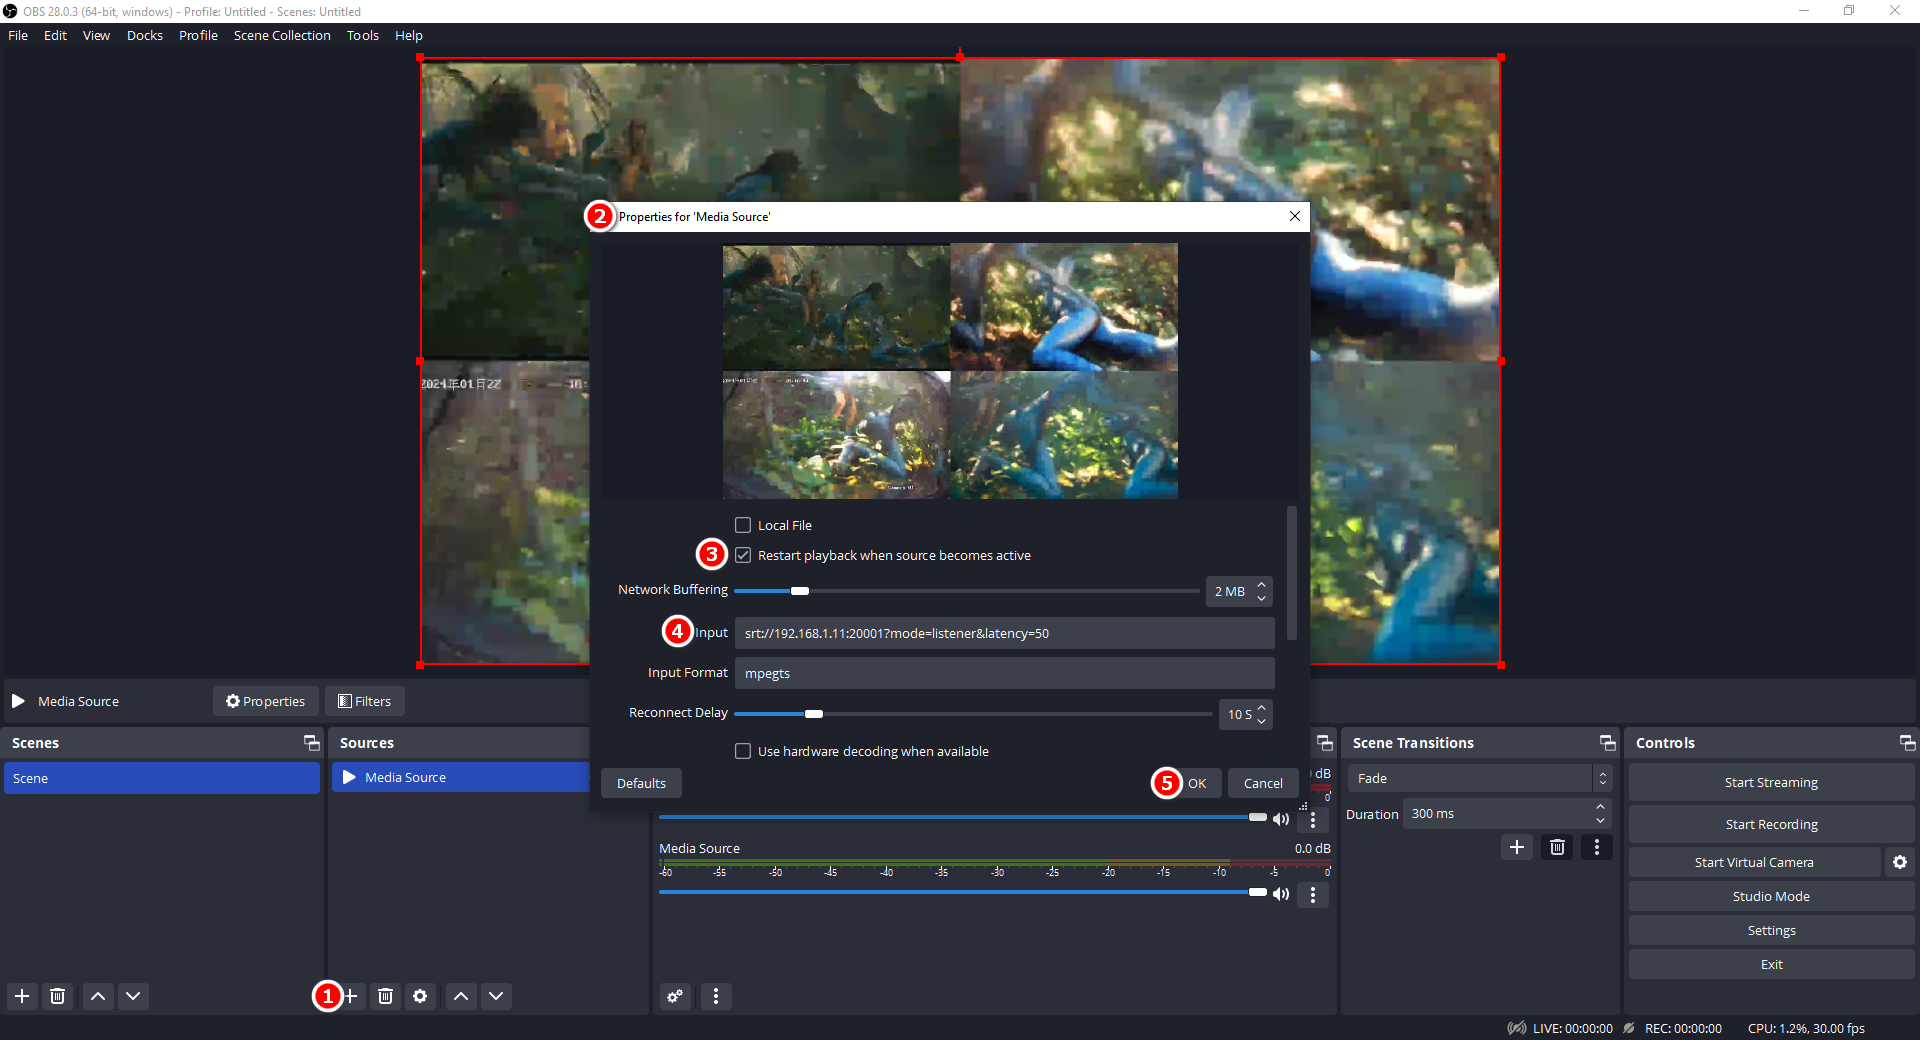This screenshot has height=1040, width=1920.
Task: Reset properties with Defaults button
Action: [641, 783]
